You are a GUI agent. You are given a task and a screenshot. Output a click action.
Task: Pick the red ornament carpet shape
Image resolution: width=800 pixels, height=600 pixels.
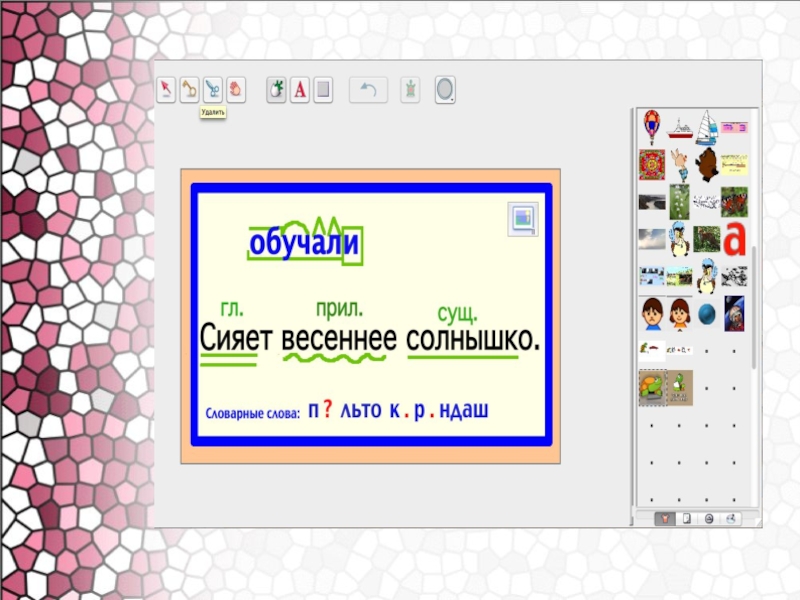[x=652, y=164]
